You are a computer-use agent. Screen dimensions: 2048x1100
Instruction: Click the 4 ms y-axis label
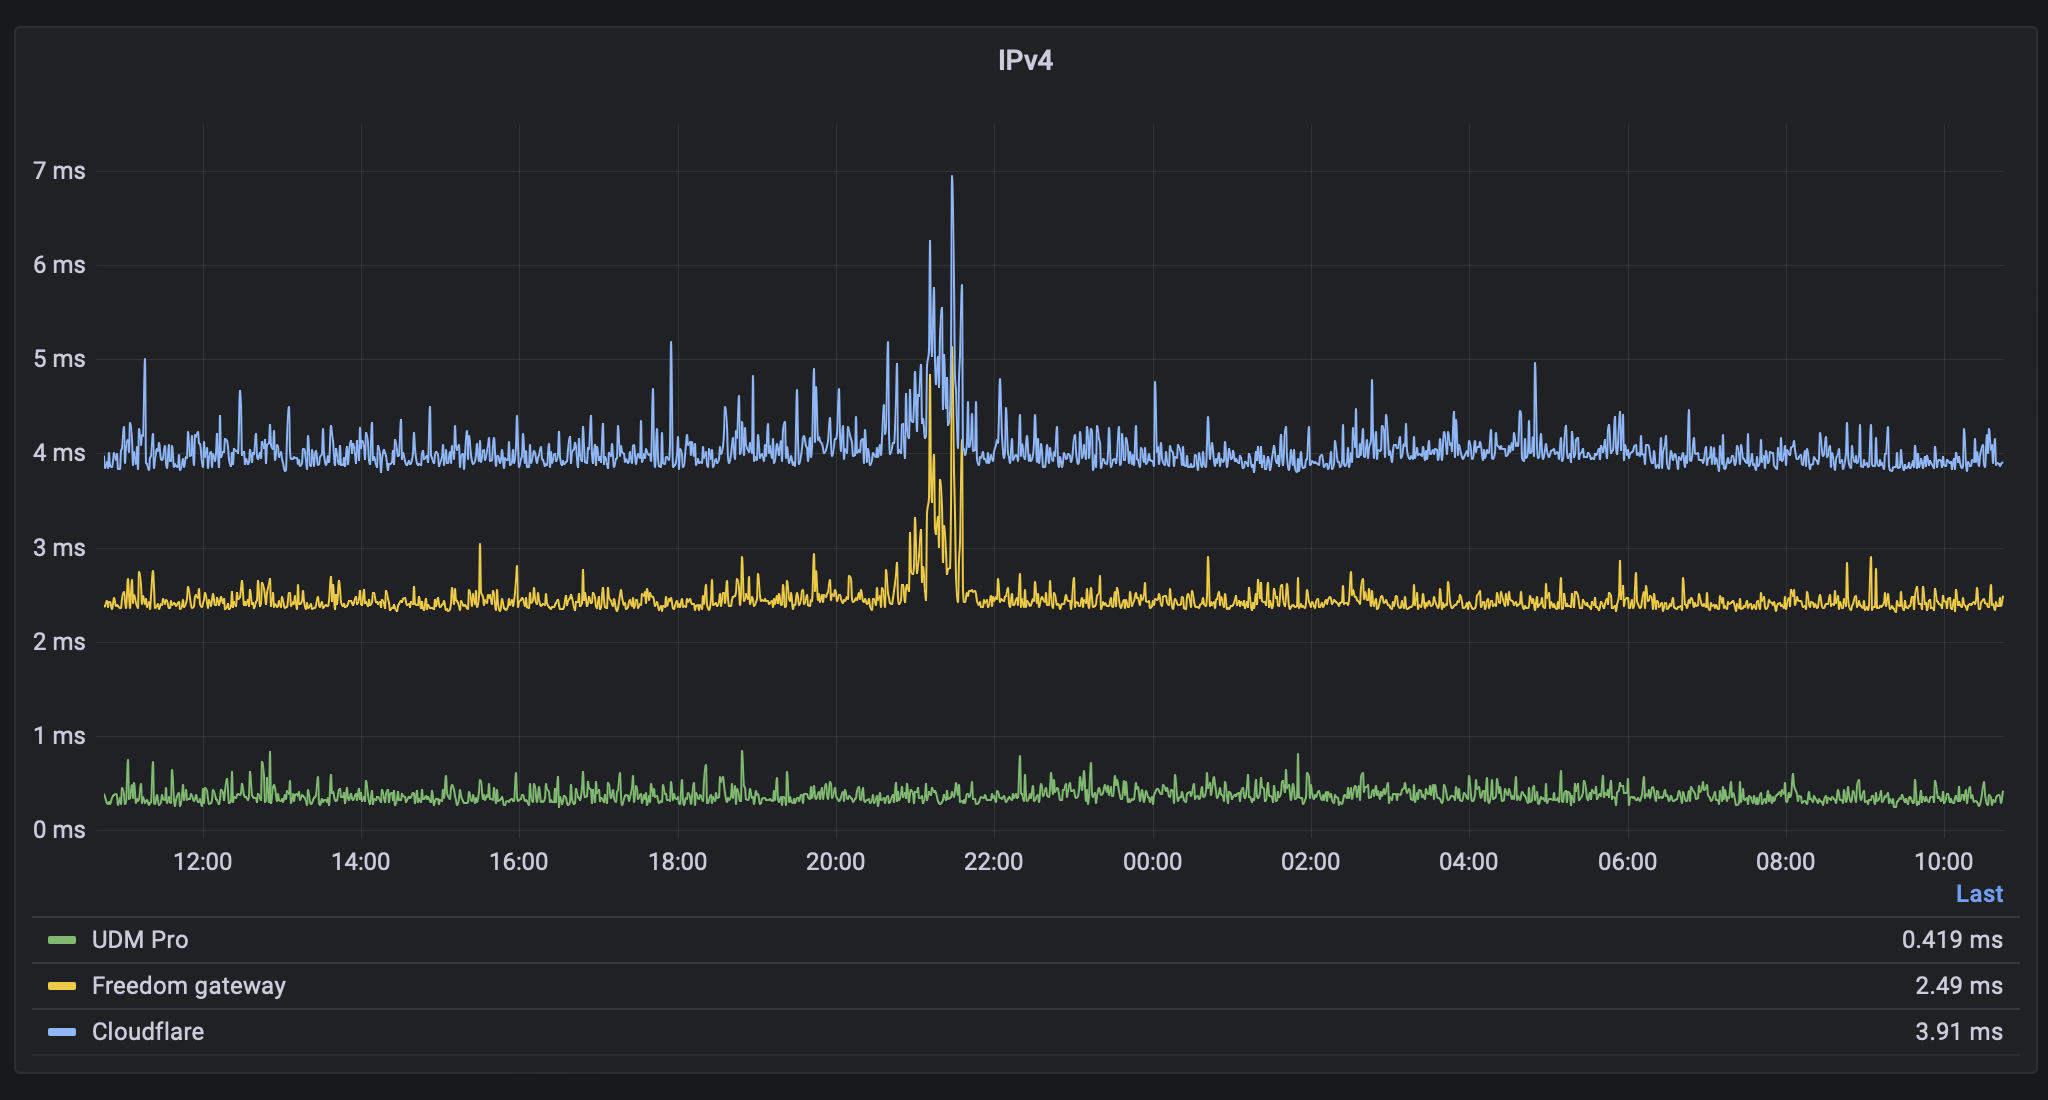coord(59,453)
